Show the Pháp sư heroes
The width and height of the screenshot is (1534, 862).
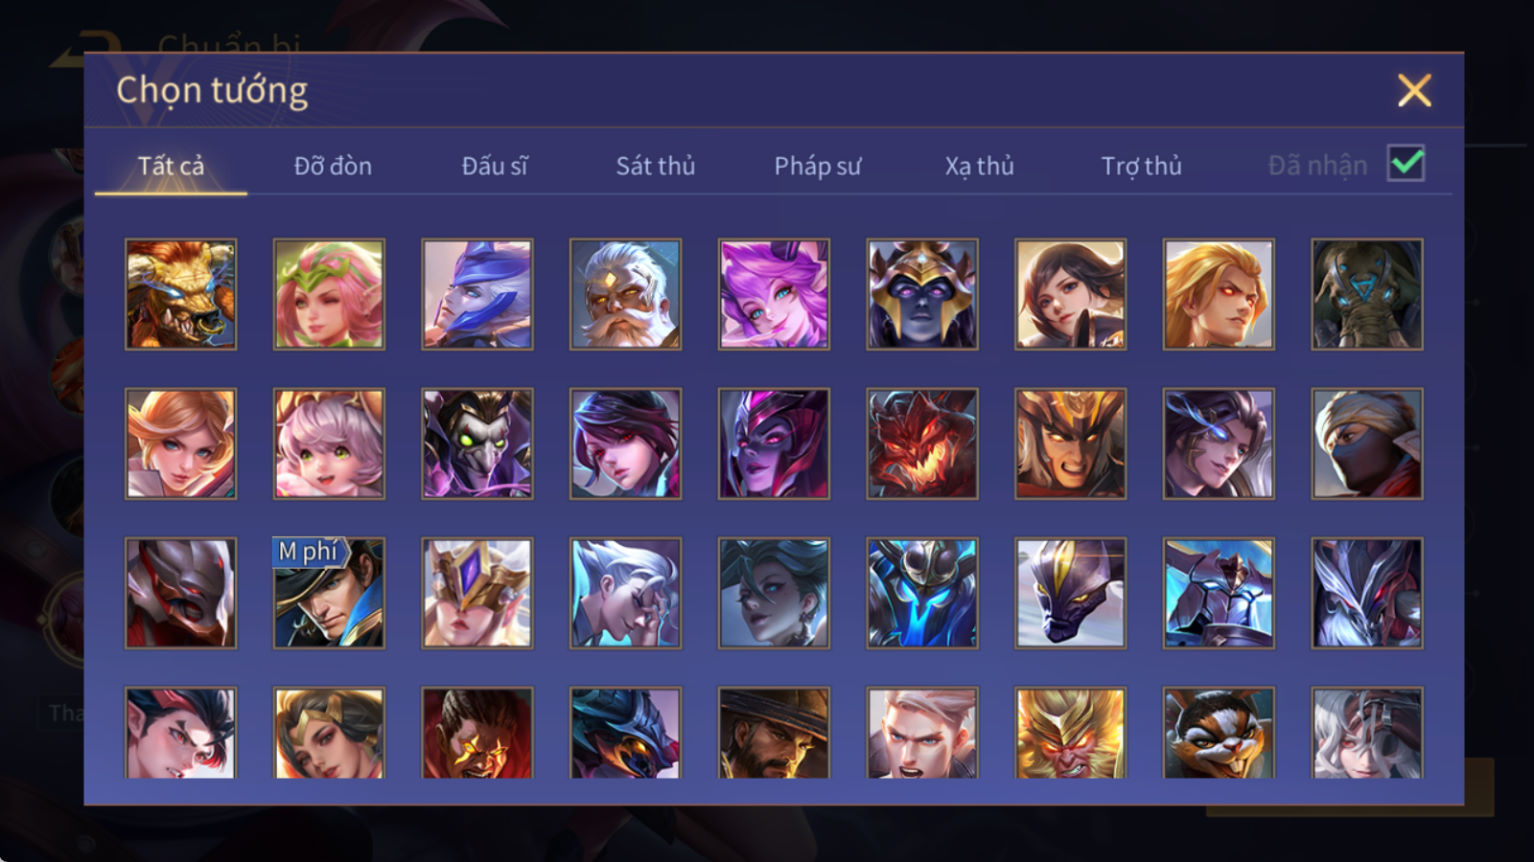coord(818,166)
